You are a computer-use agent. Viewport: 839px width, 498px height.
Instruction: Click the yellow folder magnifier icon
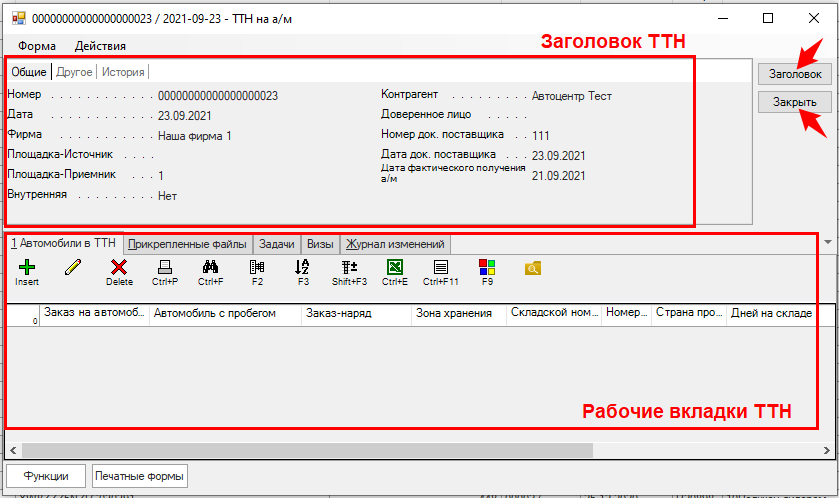tap(533, 267)
